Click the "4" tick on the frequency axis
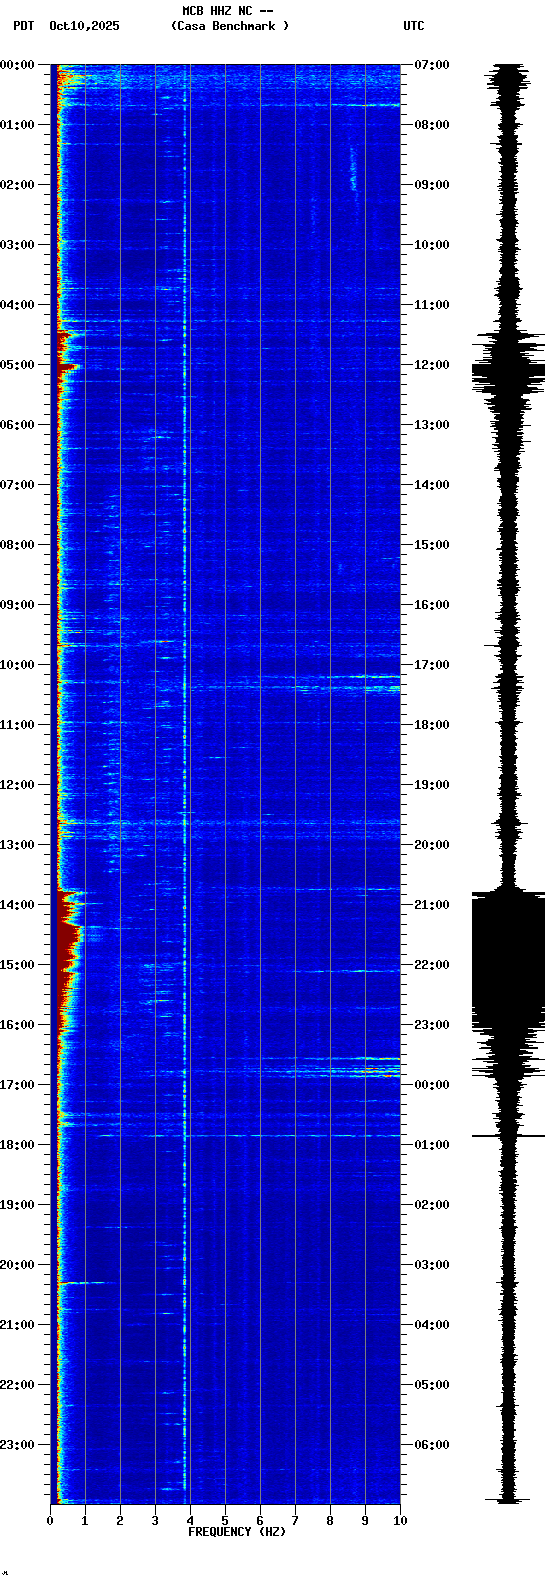Viewport: 552px width, 1584px height. coord(190,1521)
